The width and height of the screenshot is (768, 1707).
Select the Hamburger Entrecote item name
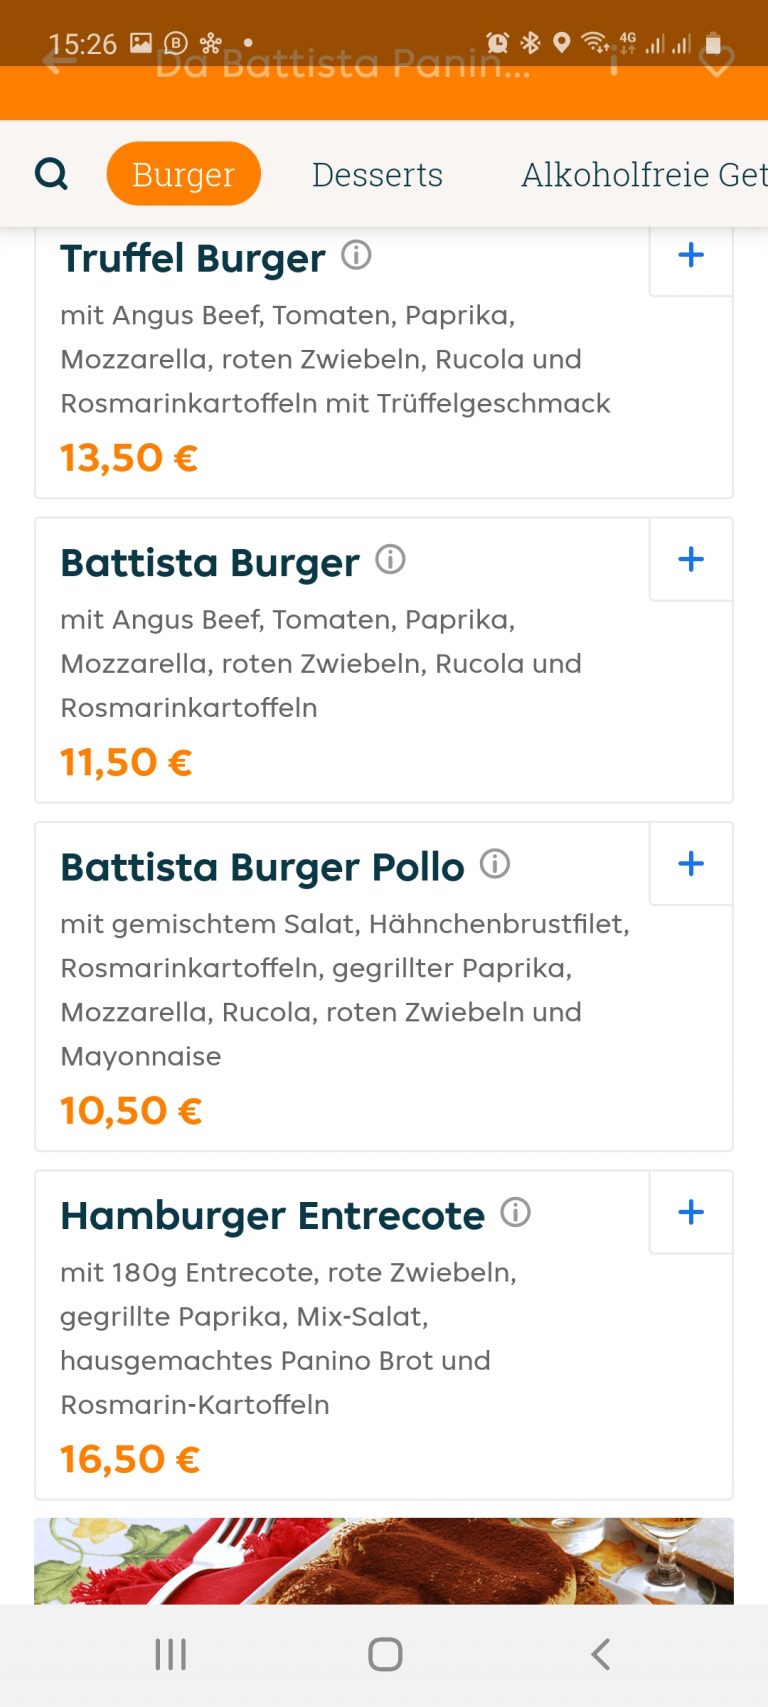click(272, 1216)
